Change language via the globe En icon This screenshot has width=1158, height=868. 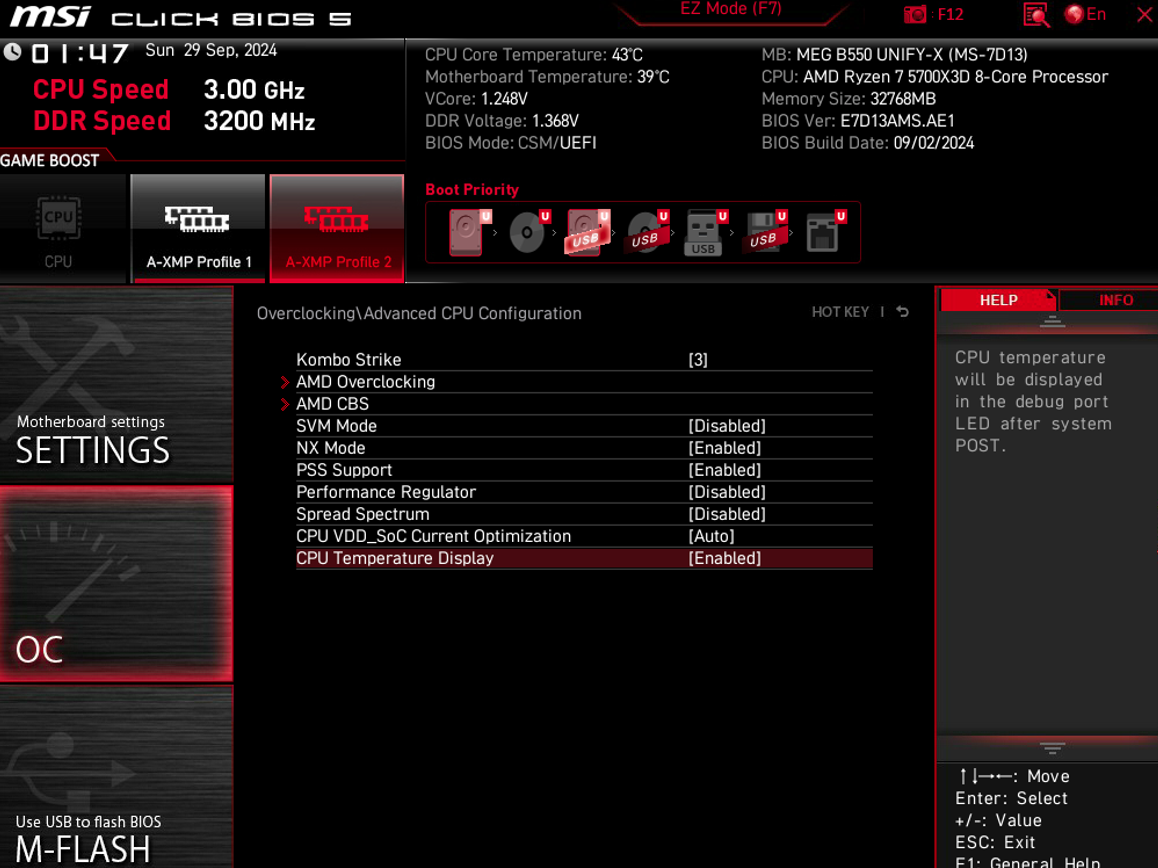click(1085, 14)
